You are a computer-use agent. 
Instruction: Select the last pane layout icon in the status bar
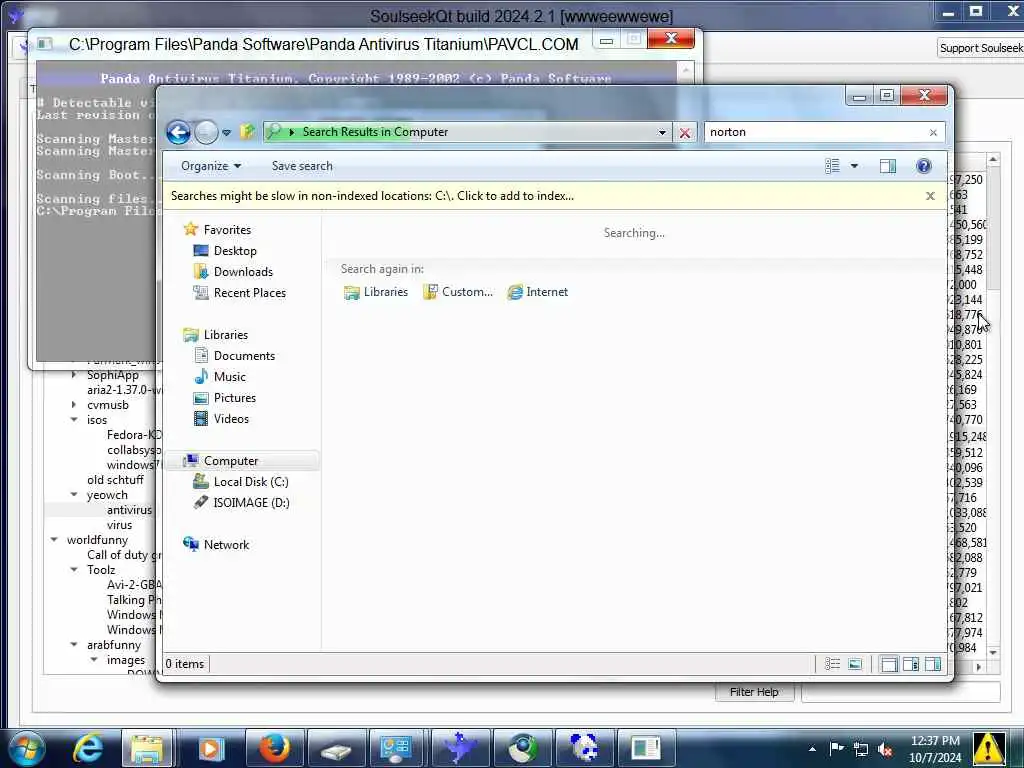[933, 665]
